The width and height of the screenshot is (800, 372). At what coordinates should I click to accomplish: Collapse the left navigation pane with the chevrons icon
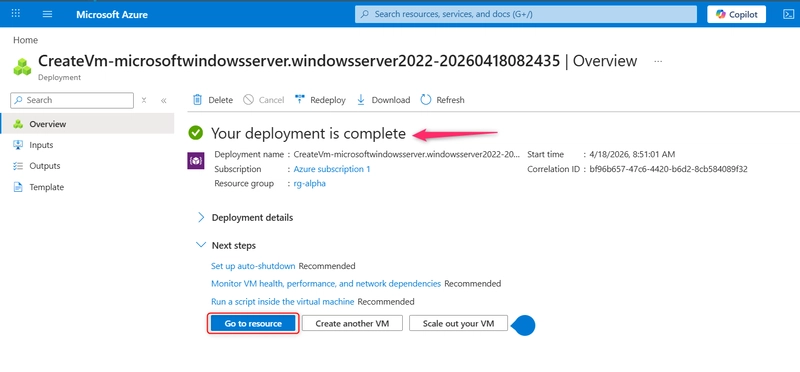pyautogui.click(x=164, y=101)
